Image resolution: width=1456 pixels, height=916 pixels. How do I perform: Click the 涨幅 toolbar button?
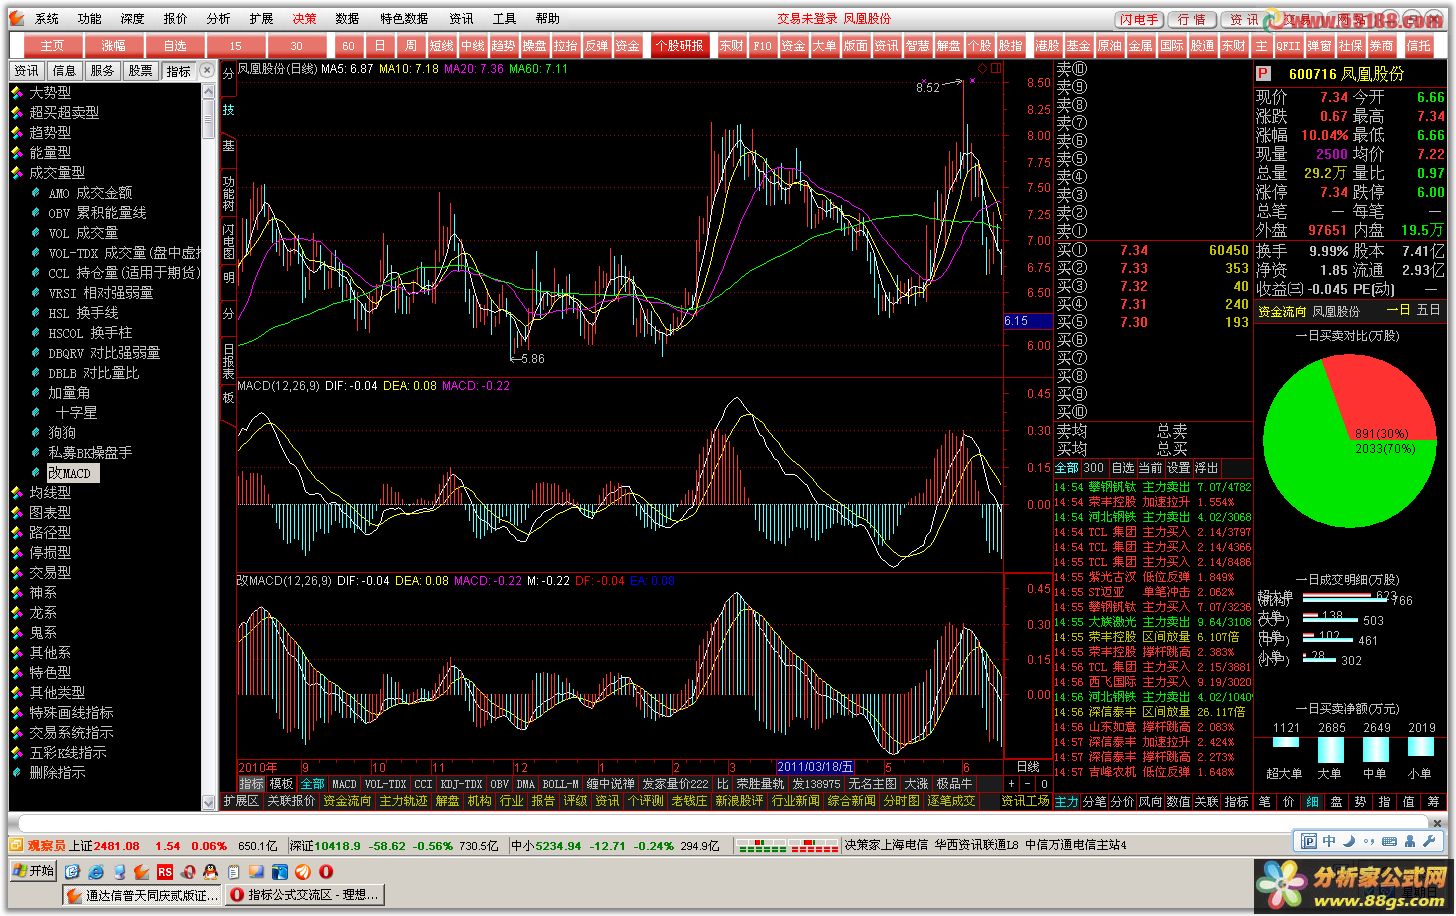click(x=113, y=46)
